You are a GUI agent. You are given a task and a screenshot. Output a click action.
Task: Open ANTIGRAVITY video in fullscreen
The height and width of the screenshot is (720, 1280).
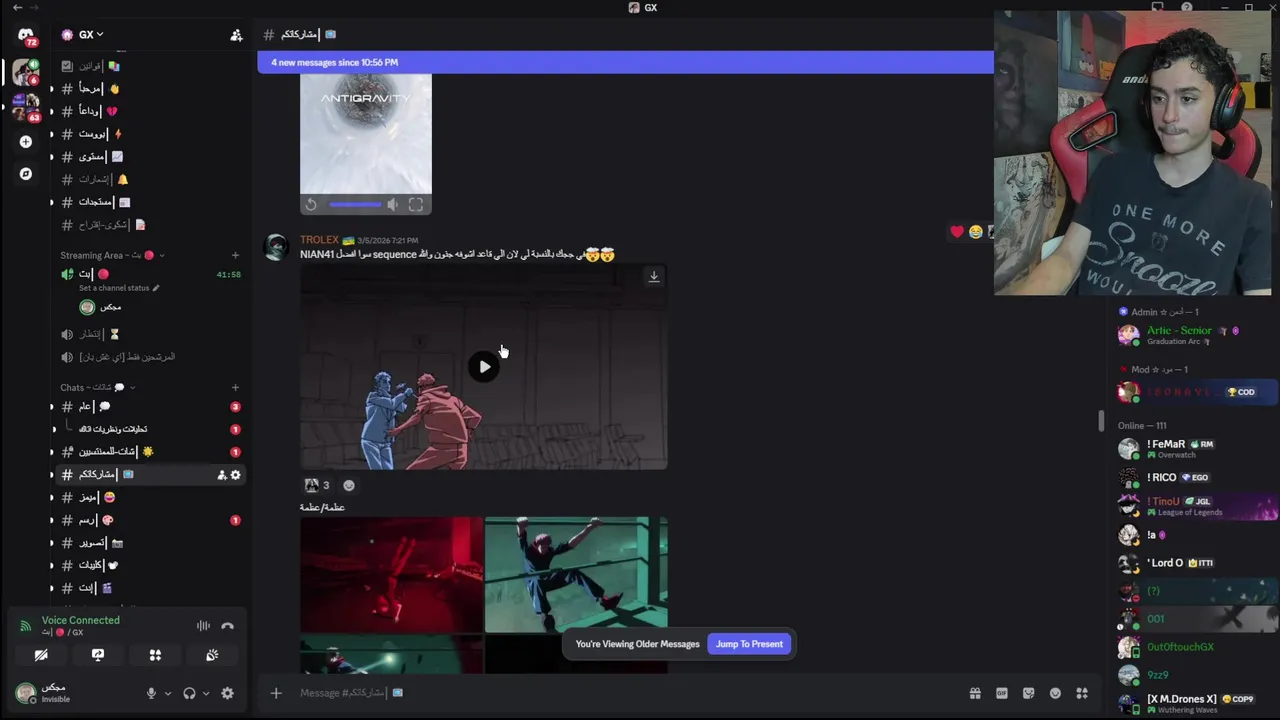416,205
